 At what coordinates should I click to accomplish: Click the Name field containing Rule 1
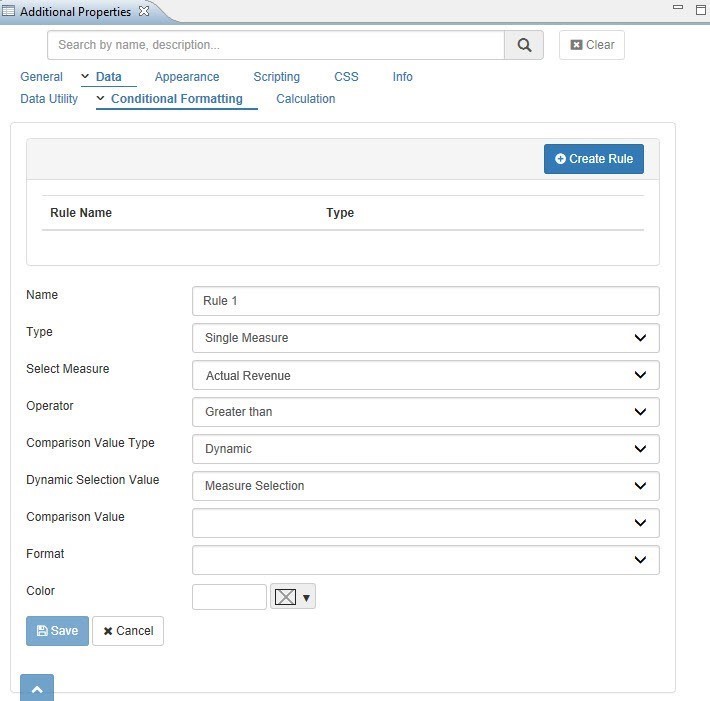(425, 301)
